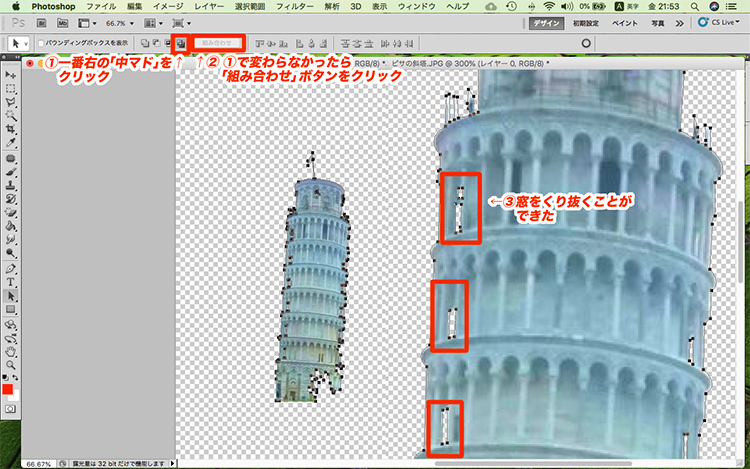Image resolution: width=750 pixels, height=469 pixels.
Task: Select the Eyedropper tool
Action: pos(10,142)
